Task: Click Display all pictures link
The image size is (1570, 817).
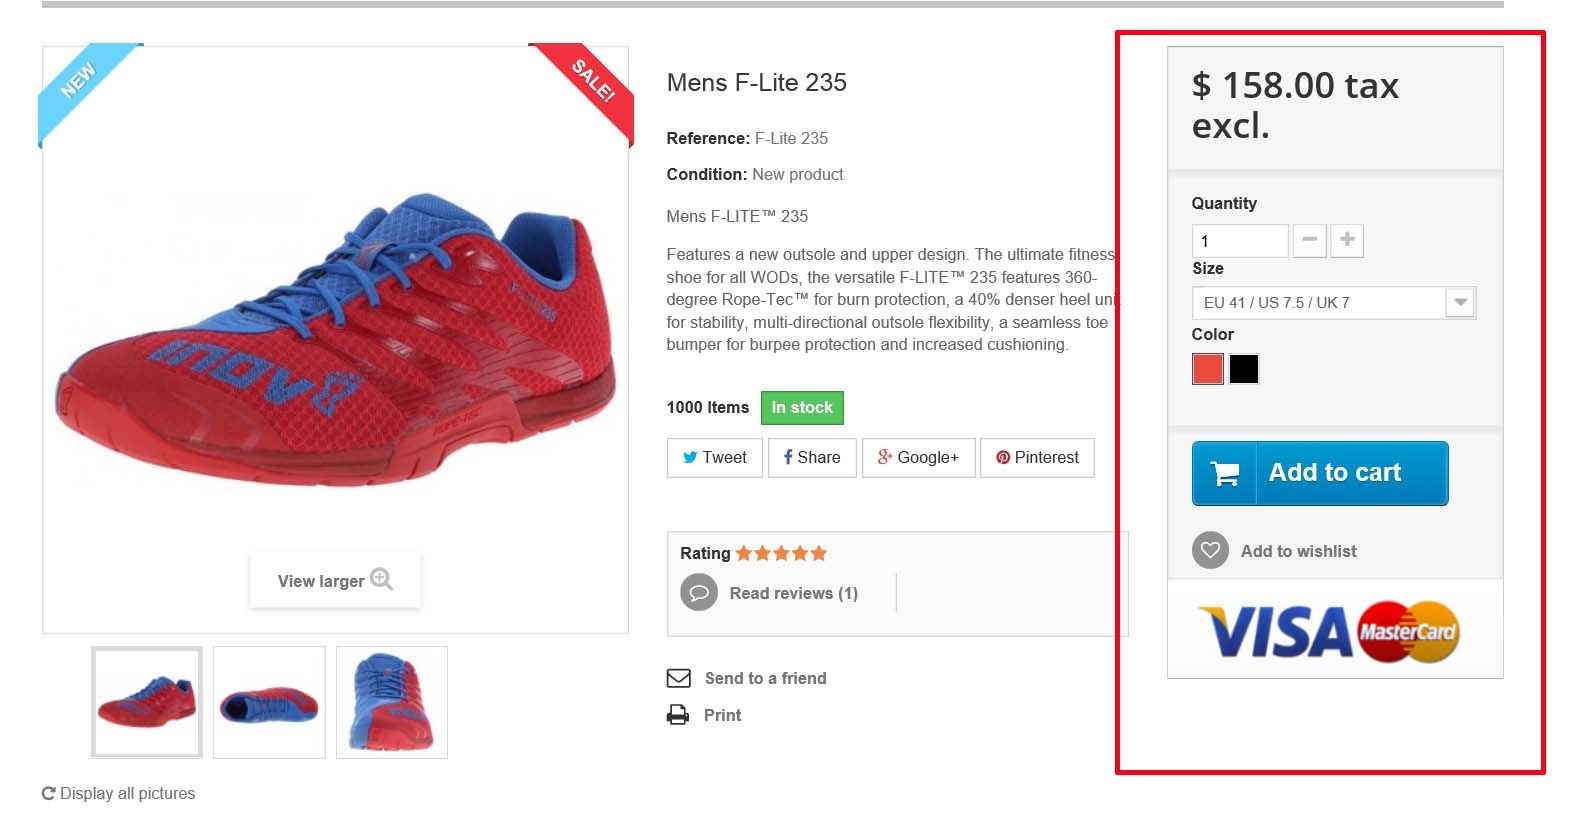Action: click(119, 793)
